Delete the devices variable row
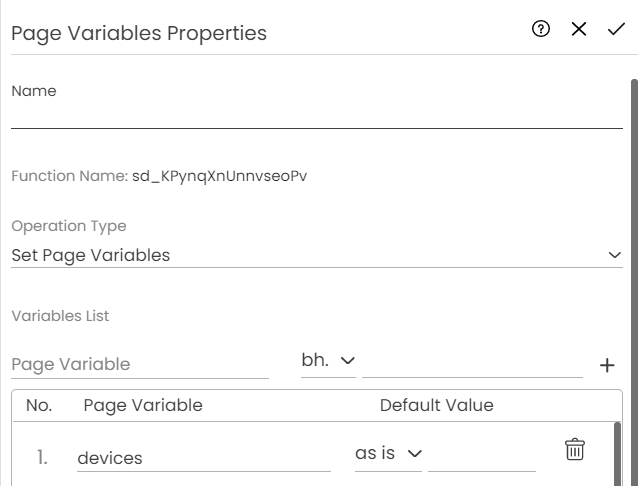Image resolution: width=638 pixels, height=486 pixels. (x=575, y=450)
